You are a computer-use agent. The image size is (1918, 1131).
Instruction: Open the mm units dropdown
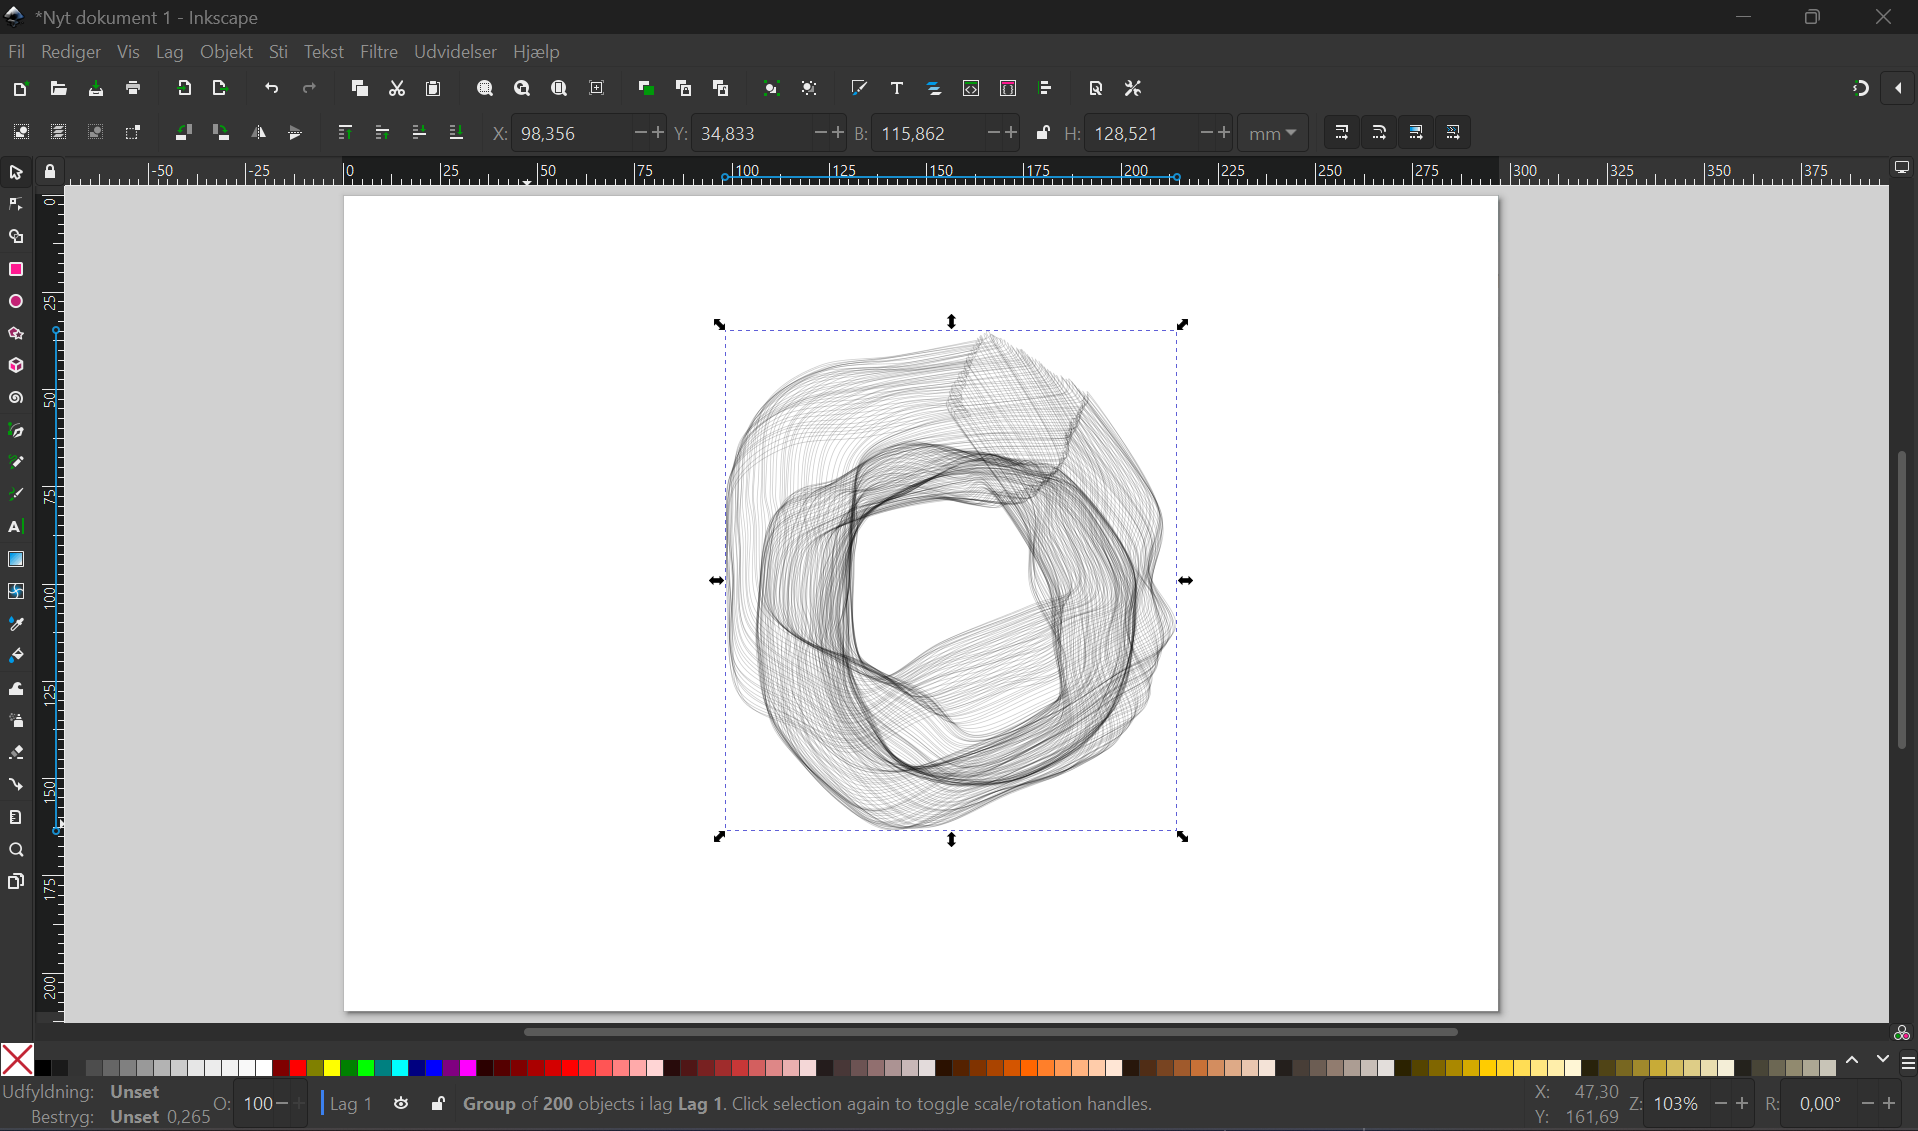(x=1272, y=133)
